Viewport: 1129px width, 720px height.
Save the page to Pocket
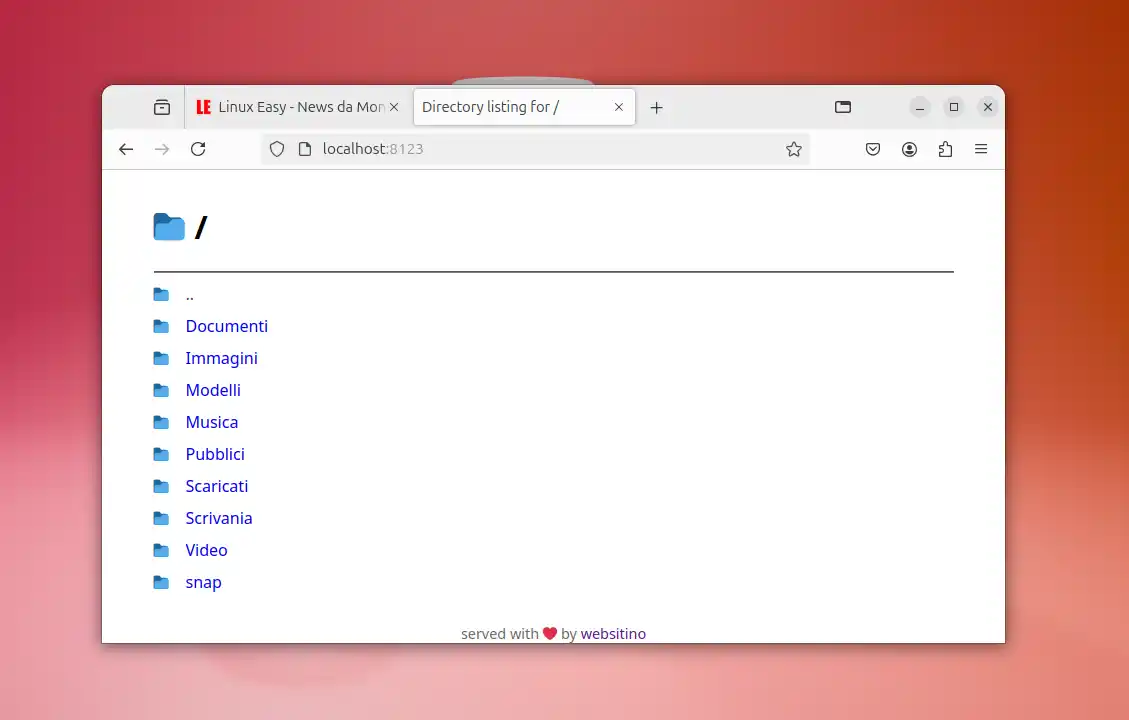(872, 149)
